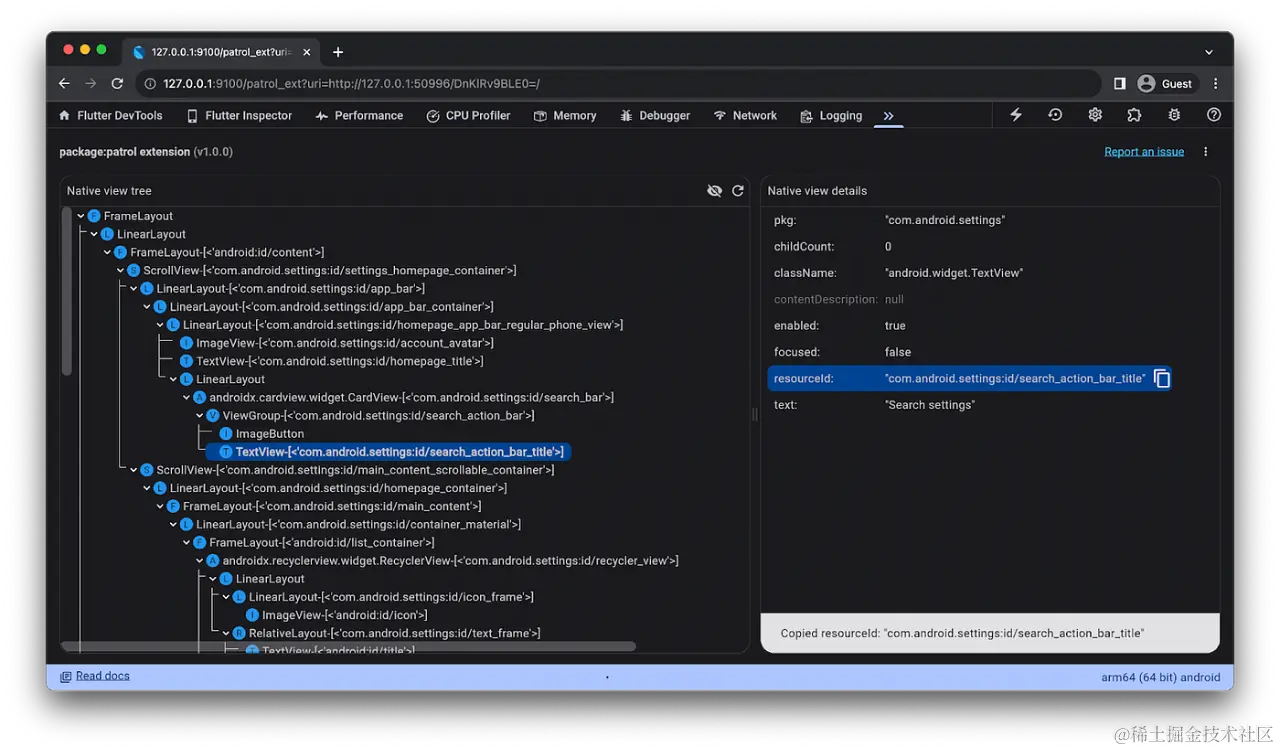This screenshot has height=751, width=1280.
Task: Select the homepage_title TextView row
Action: (332, 361)
